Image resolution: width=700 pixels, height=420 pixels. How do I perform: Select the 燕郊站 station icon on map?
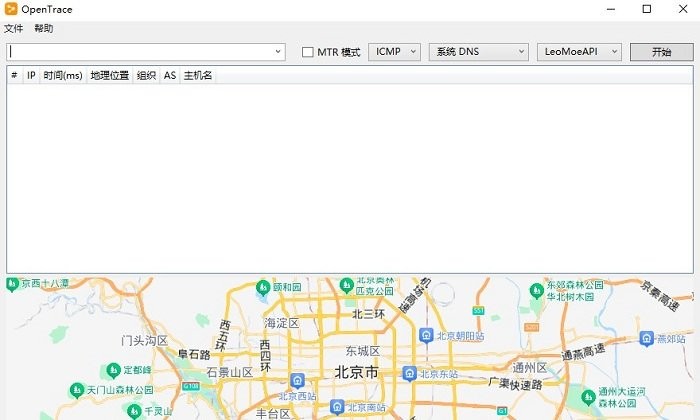click(646, 338)
